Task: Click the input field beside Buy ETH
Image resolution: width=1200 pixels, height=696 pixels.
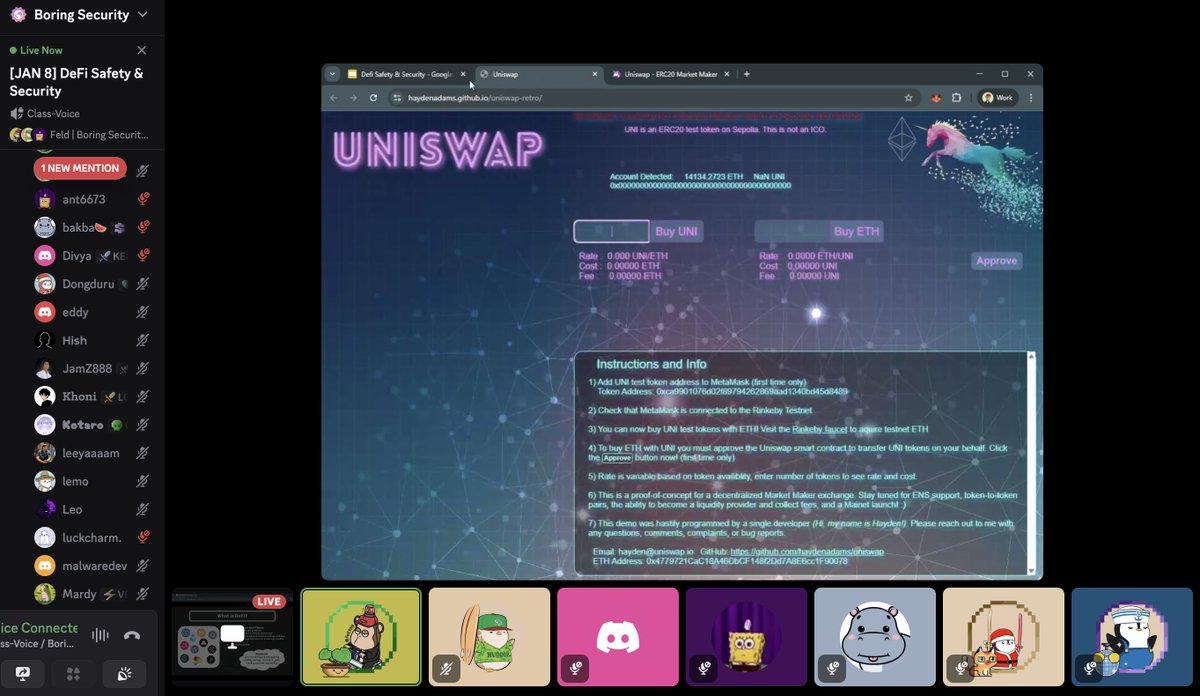Action: [791, 231]
